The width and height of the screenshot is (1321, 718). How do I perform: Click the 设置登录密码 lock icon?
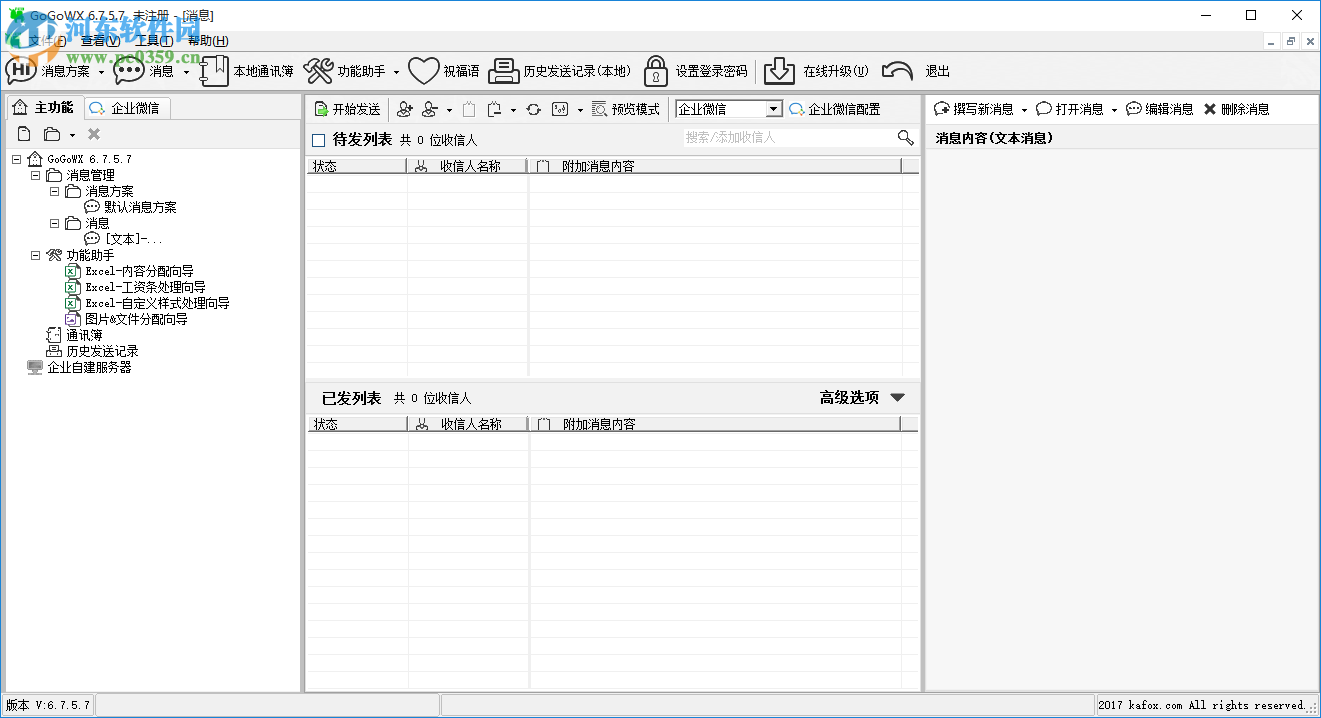[655, 70]
